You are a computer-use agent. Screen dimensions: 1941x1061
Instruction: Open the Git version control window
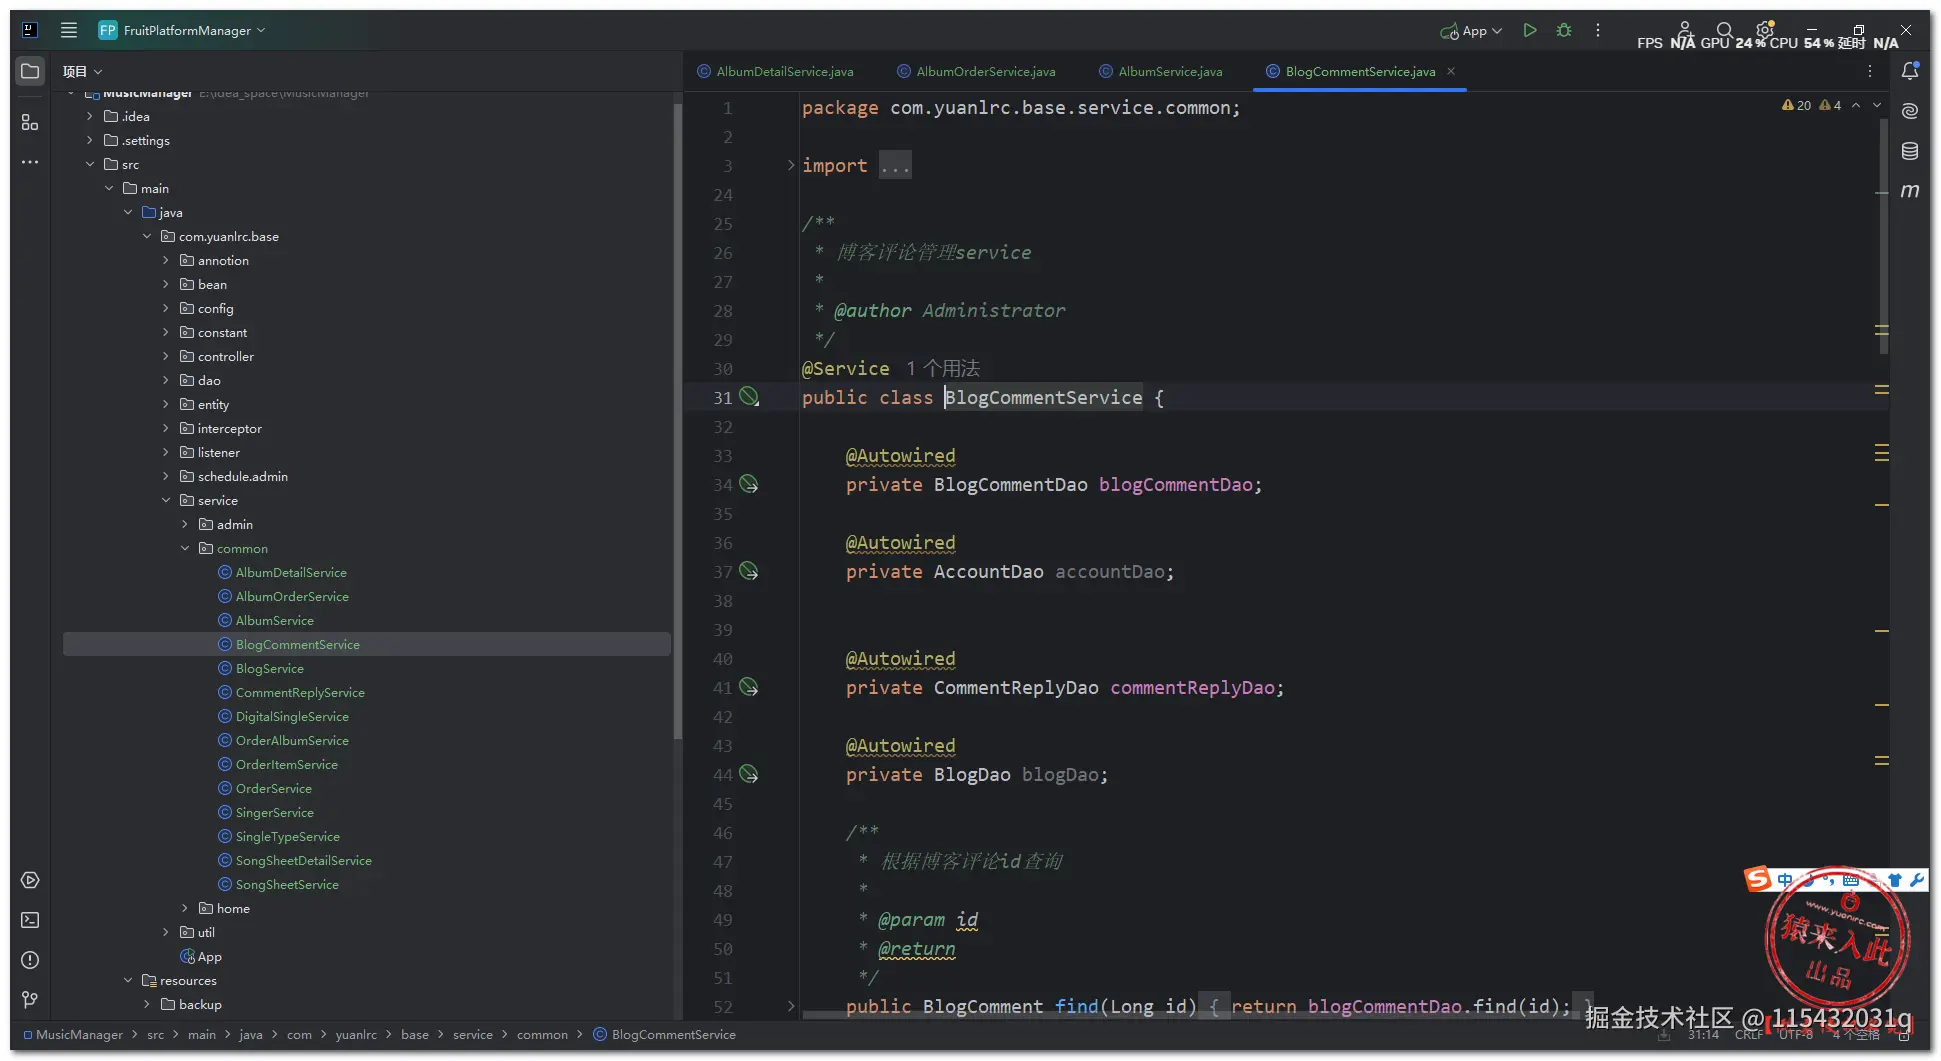[x=30, y=999]
